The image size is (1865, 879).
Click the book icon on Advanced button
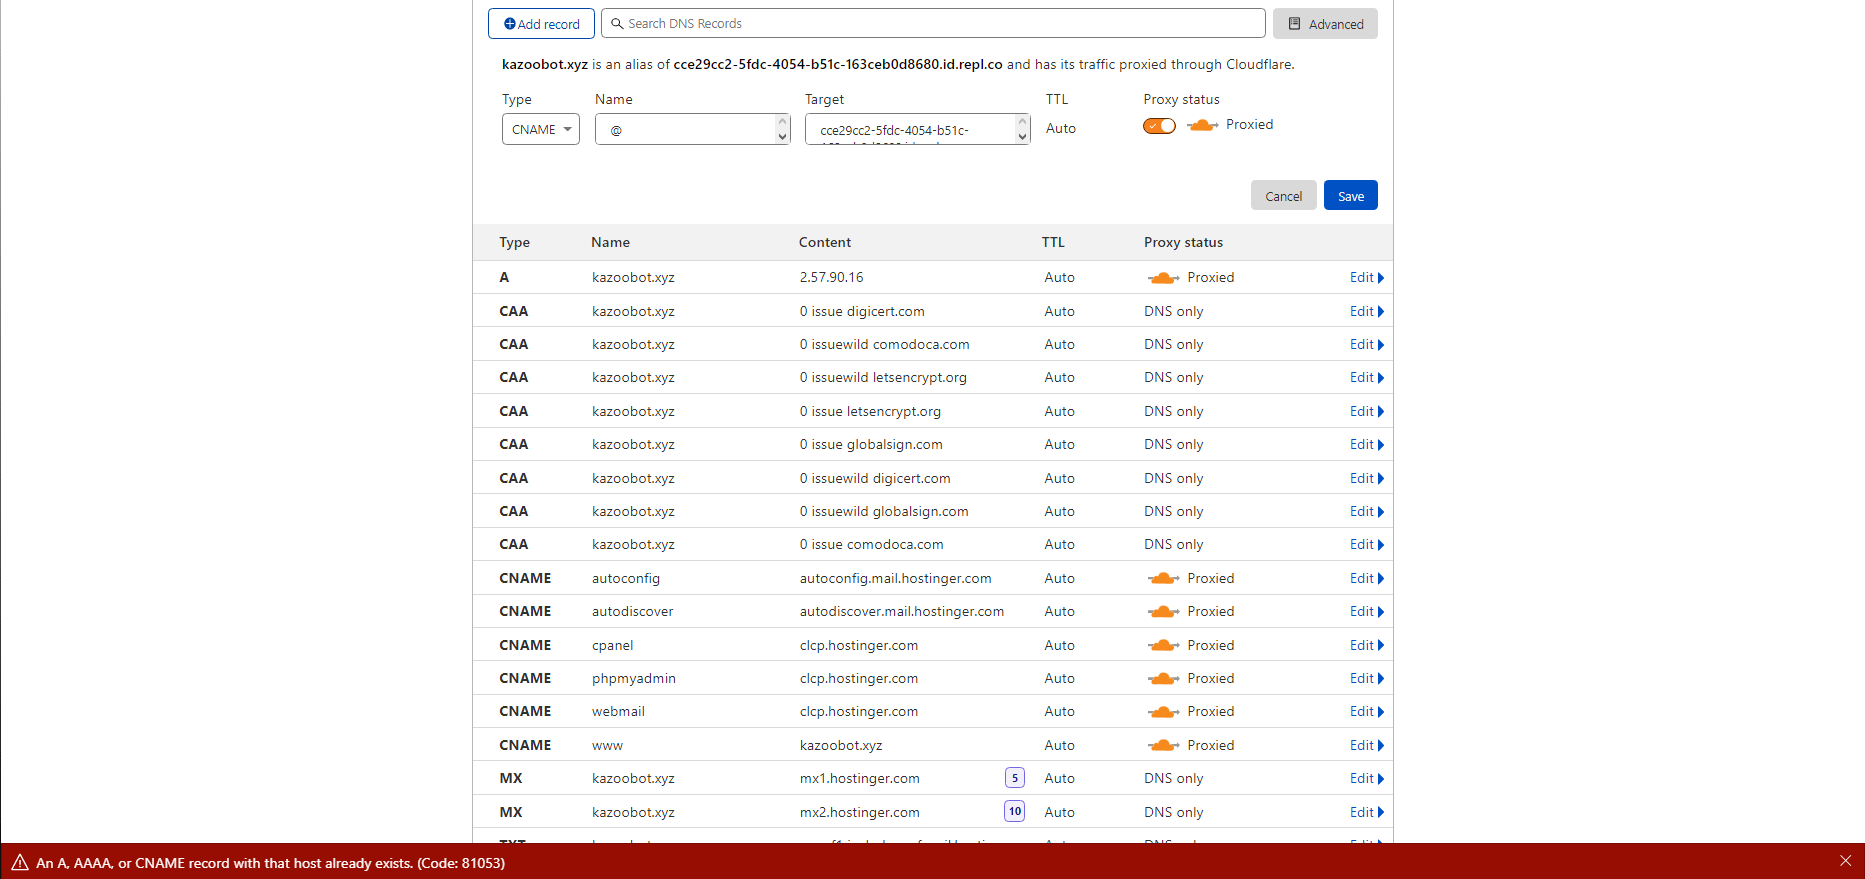pos(1294,24)
